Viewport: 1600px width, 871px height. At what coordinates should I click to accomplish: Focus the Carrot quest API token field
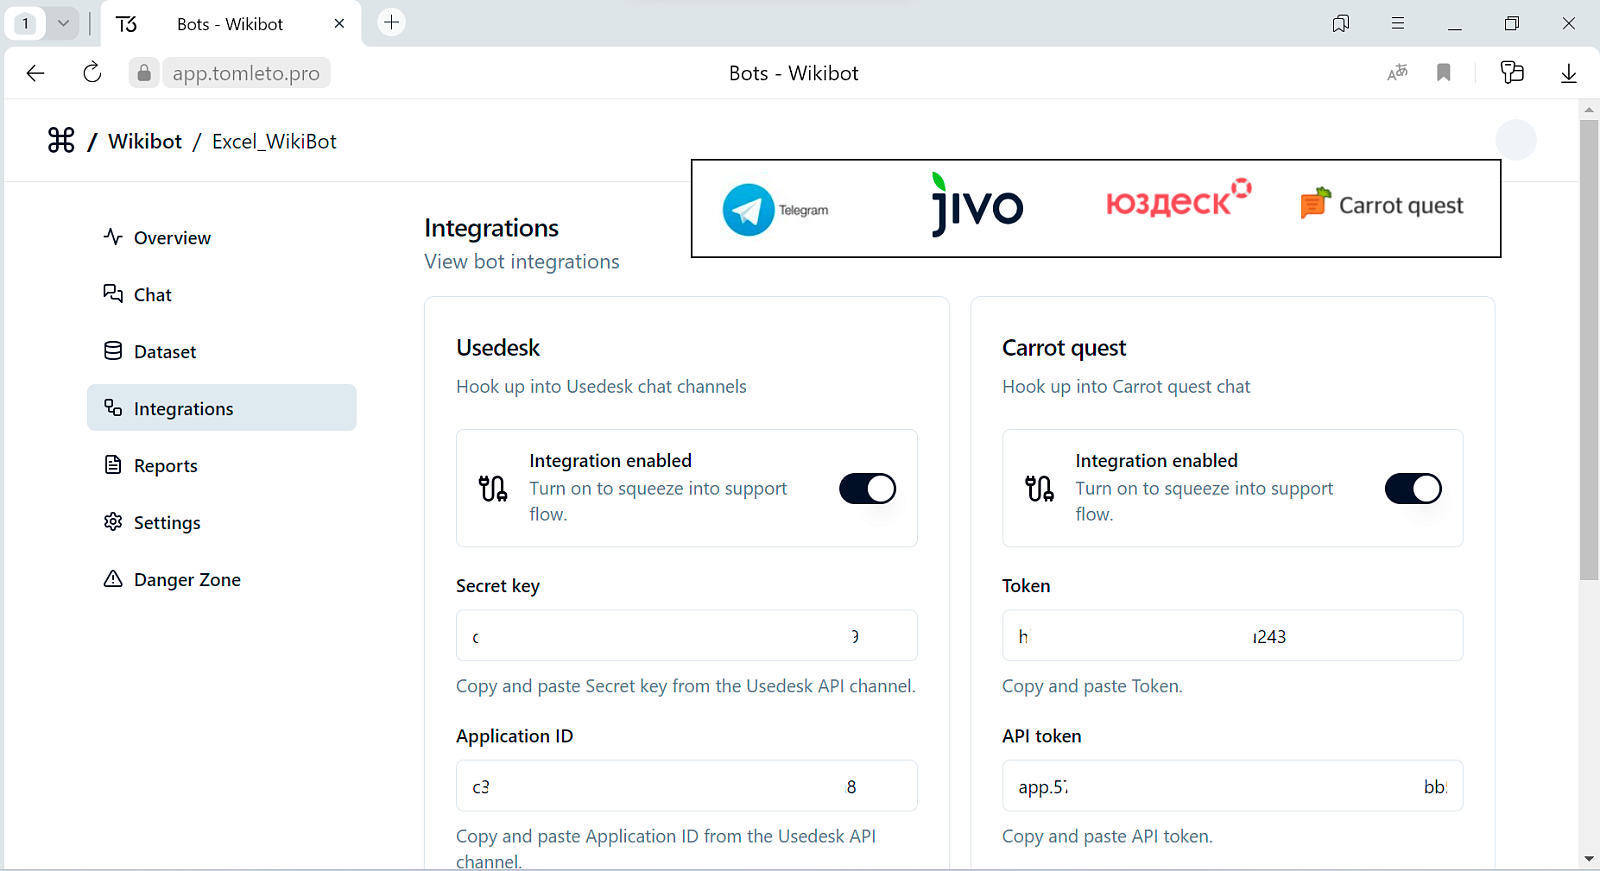[x=1232, y=785]
